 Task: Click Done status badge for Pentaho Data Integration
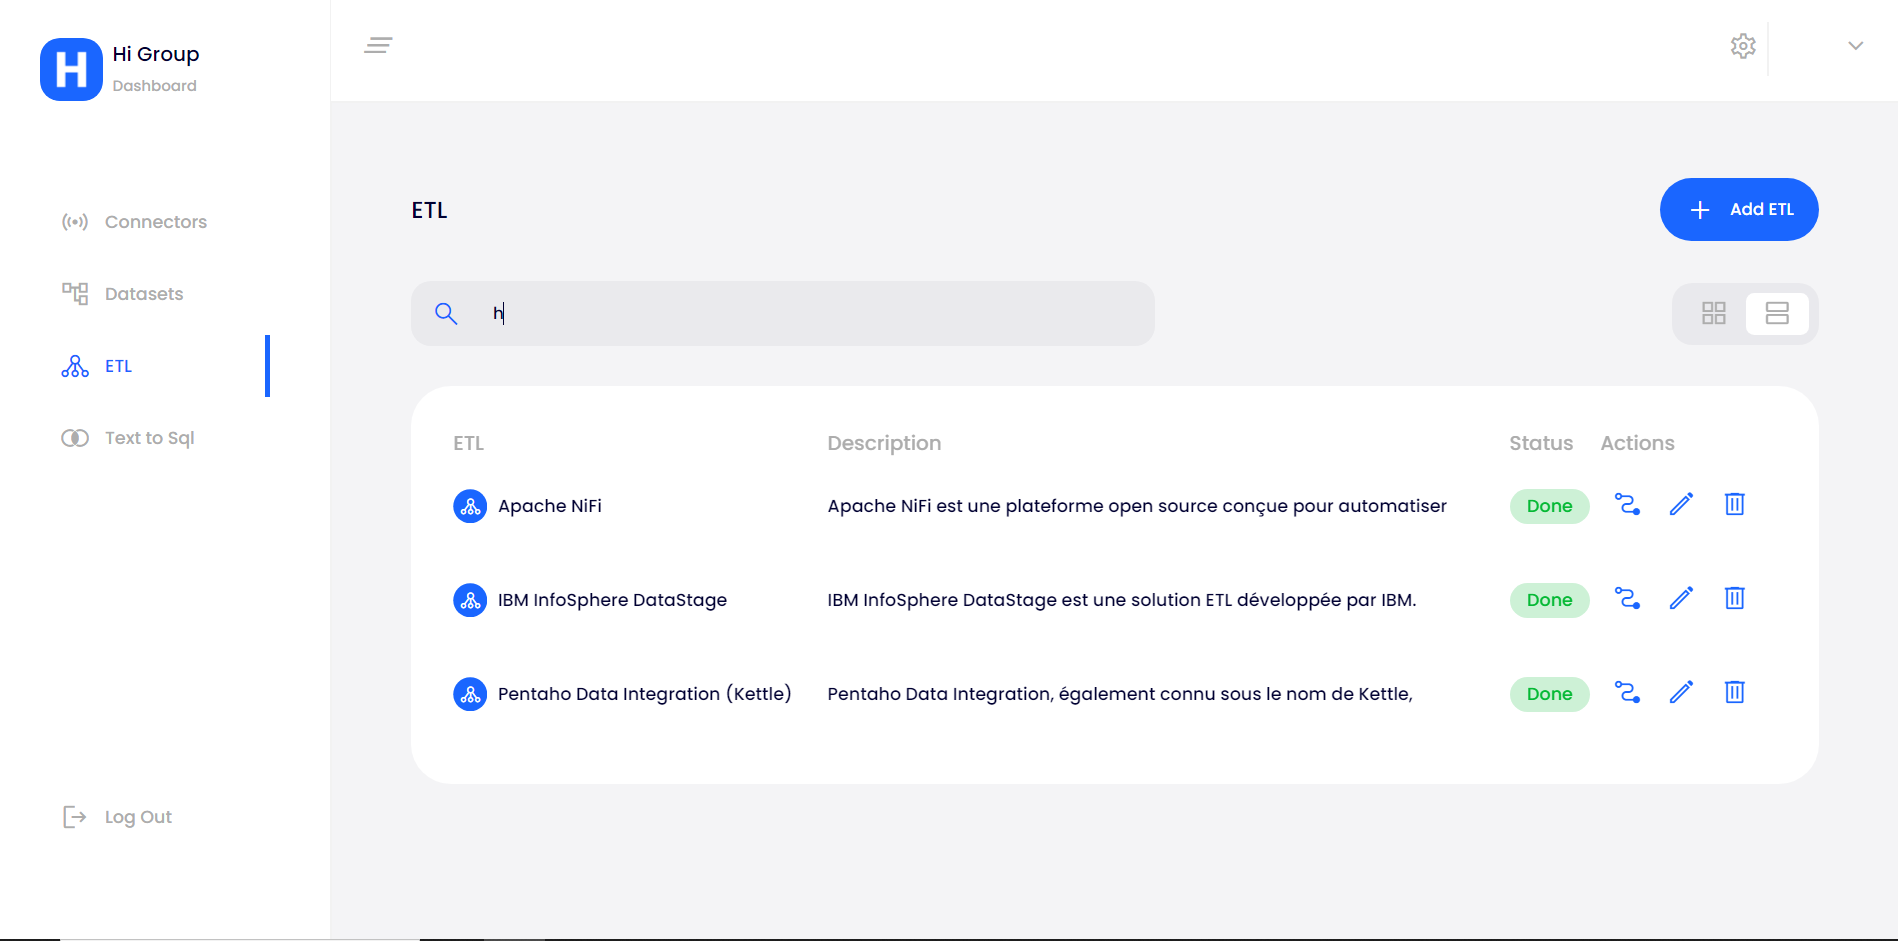point(1549,694)
